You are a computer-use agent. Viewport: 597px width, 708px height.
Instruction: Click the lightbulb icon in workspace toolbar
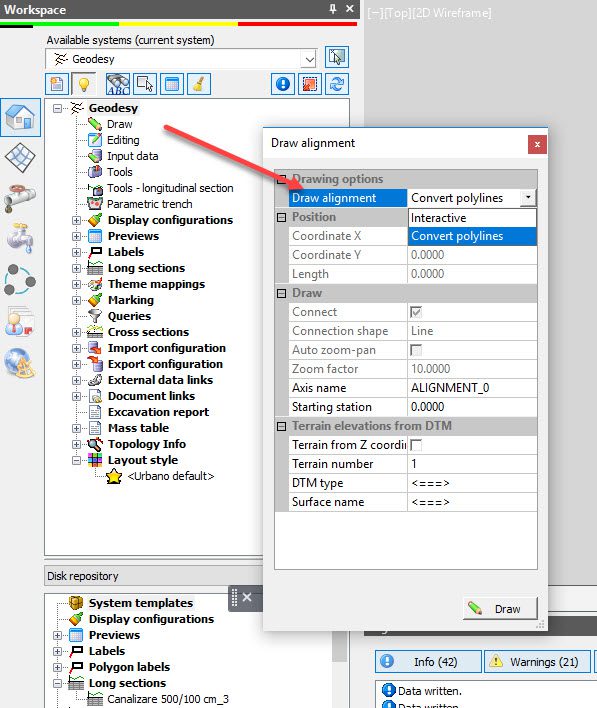[84, 84]
